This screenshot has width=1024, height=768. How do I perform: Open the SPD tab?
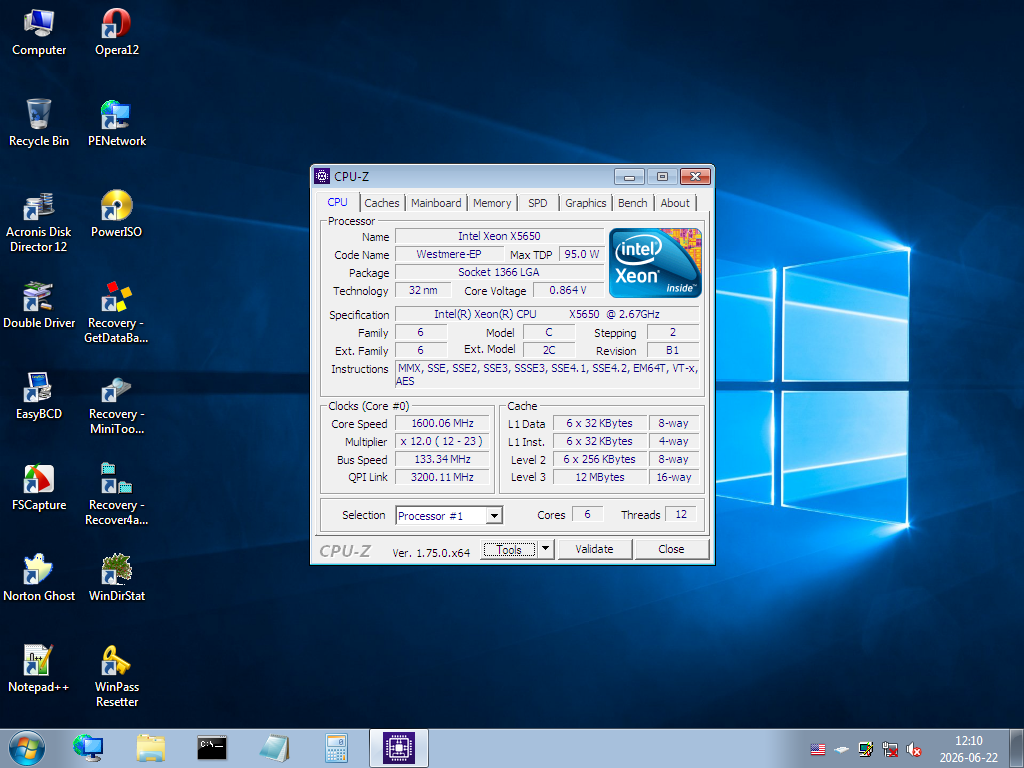pos(537,203)
